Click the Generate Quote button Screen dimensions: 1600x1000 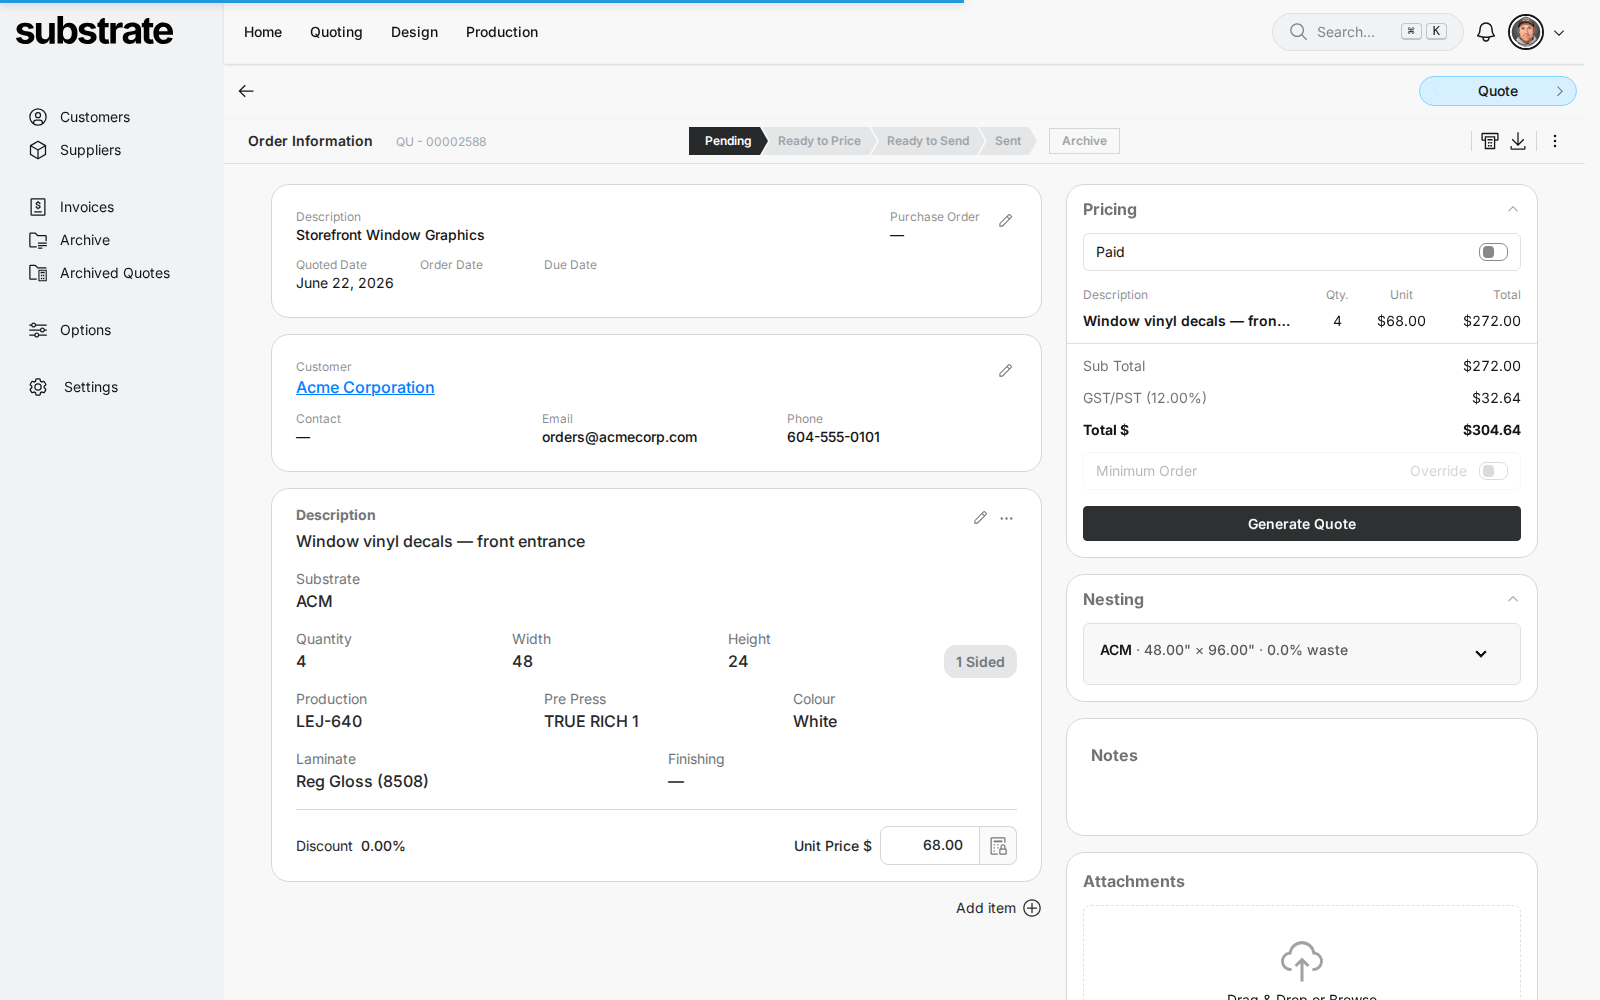(1302, 524)
